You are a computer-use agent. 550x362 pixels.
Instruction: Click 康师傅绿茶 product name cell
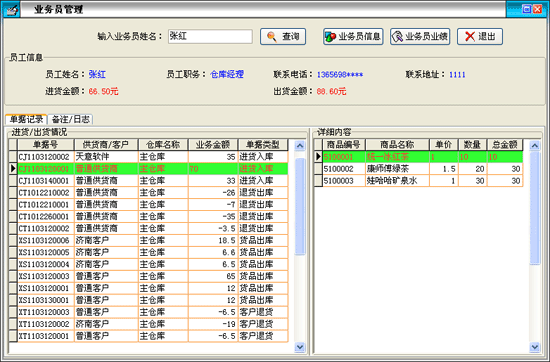(397, 169)
